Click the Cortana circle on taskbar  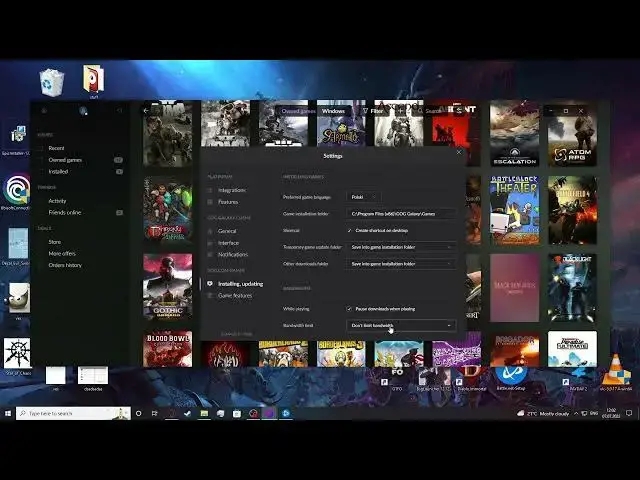[x=138, y=413]
